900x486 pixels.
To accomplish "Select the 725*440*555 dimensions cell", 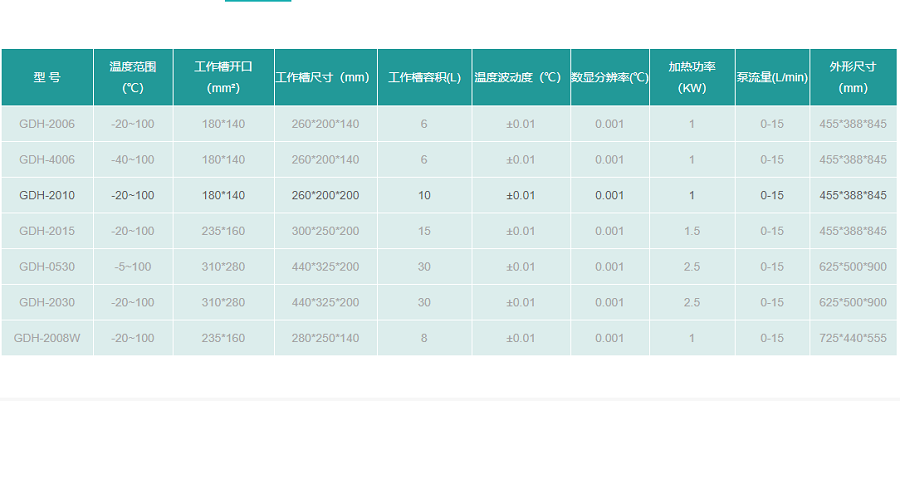I will (x=853, y=338).
